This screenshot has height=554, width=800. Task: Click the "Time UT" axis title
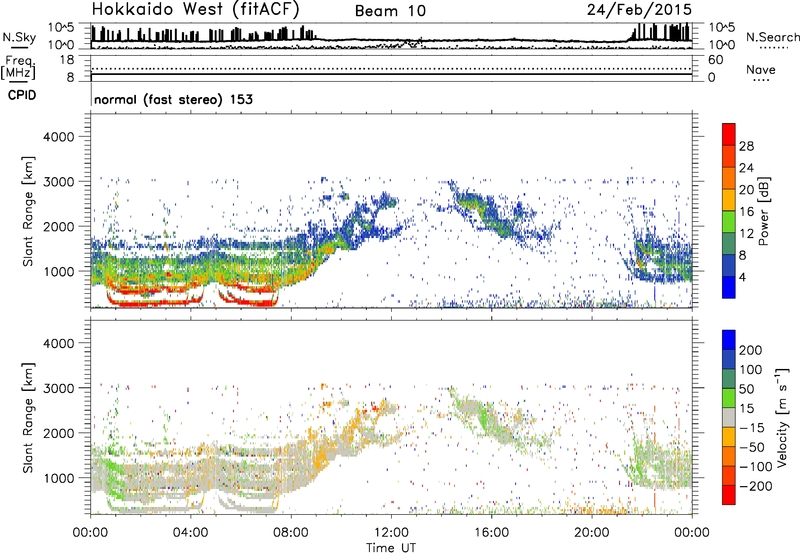(391, 548)
